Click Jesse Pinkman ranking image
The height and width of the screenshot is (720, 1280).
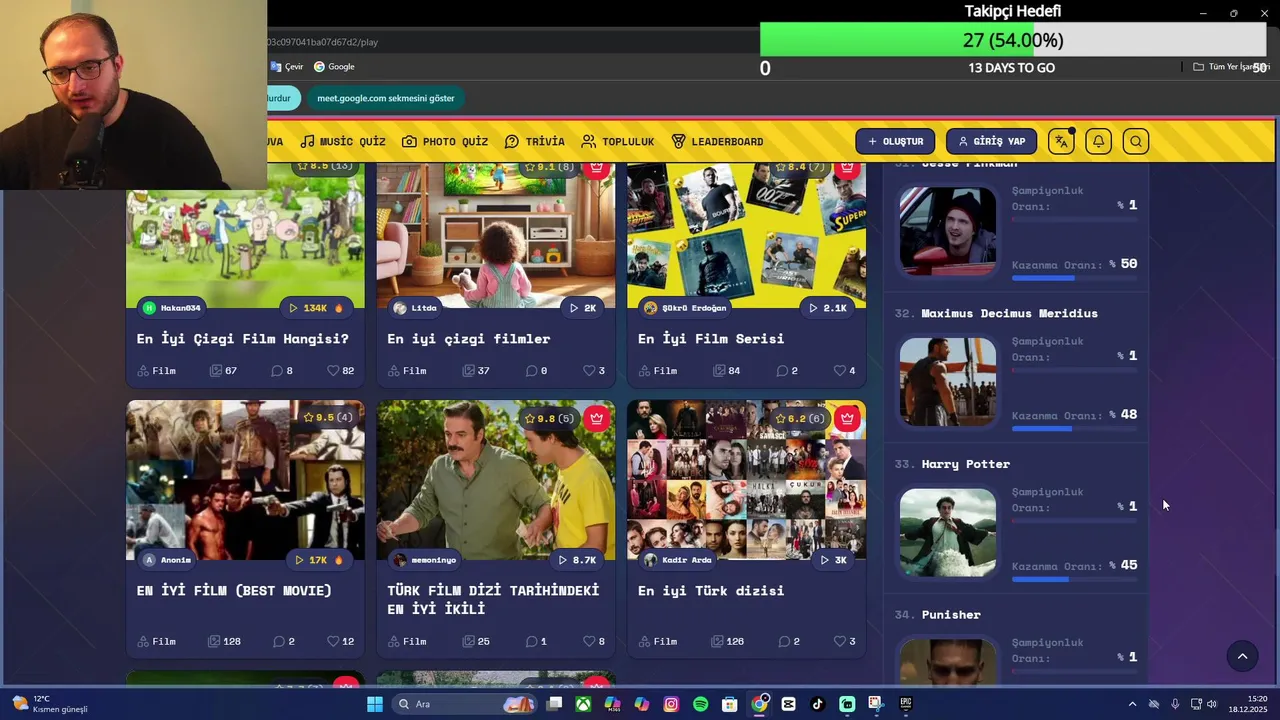coord(948,231)
